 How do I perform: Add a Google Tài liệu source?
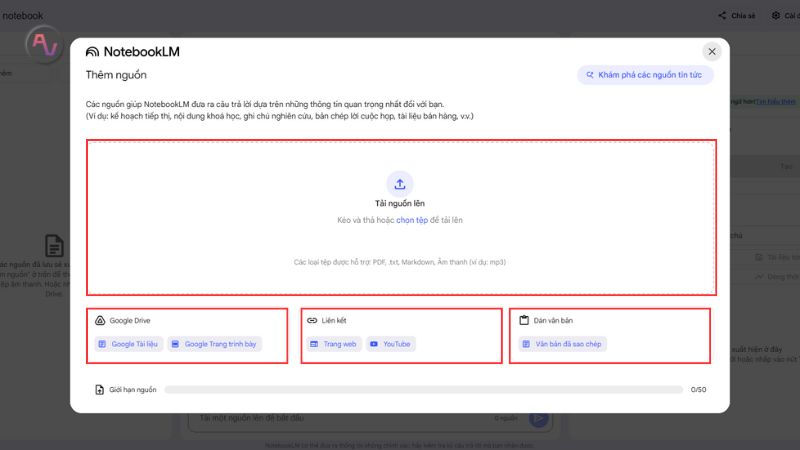click(129, 344)
